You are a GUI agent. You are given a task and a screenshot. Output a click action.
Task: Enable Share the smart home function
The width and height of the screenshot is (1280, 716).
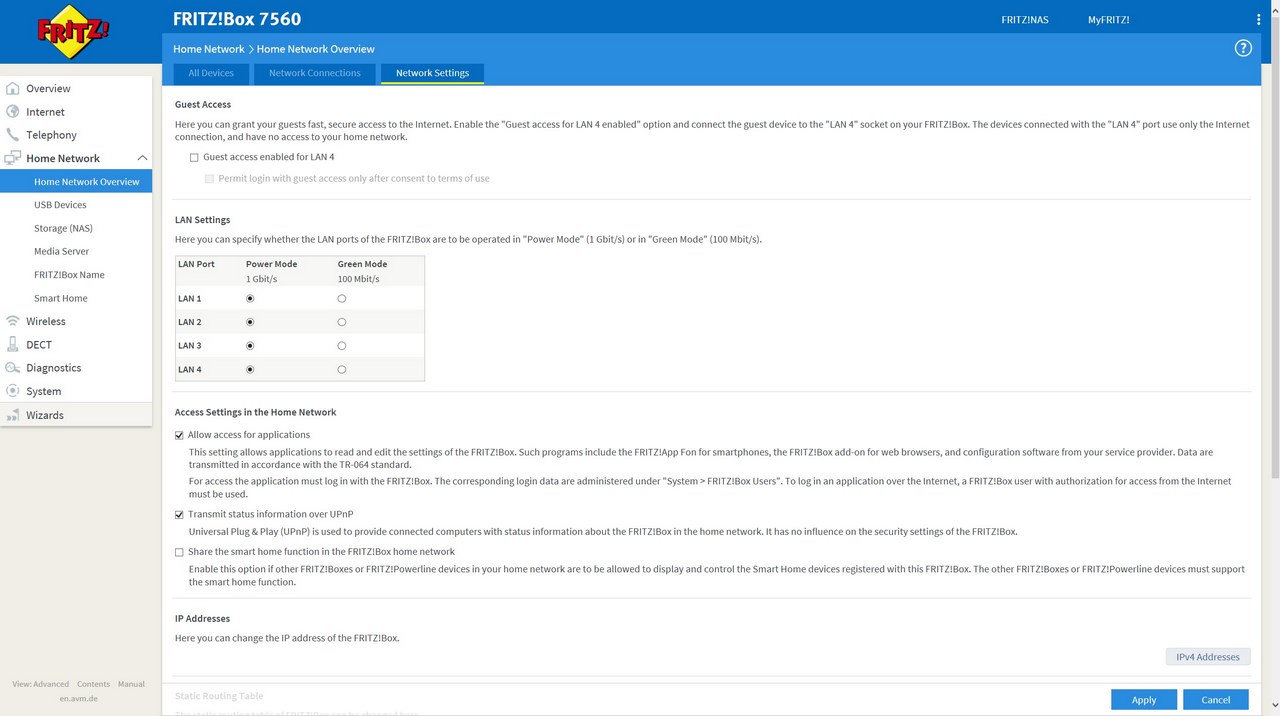click(x=179, y=552)
